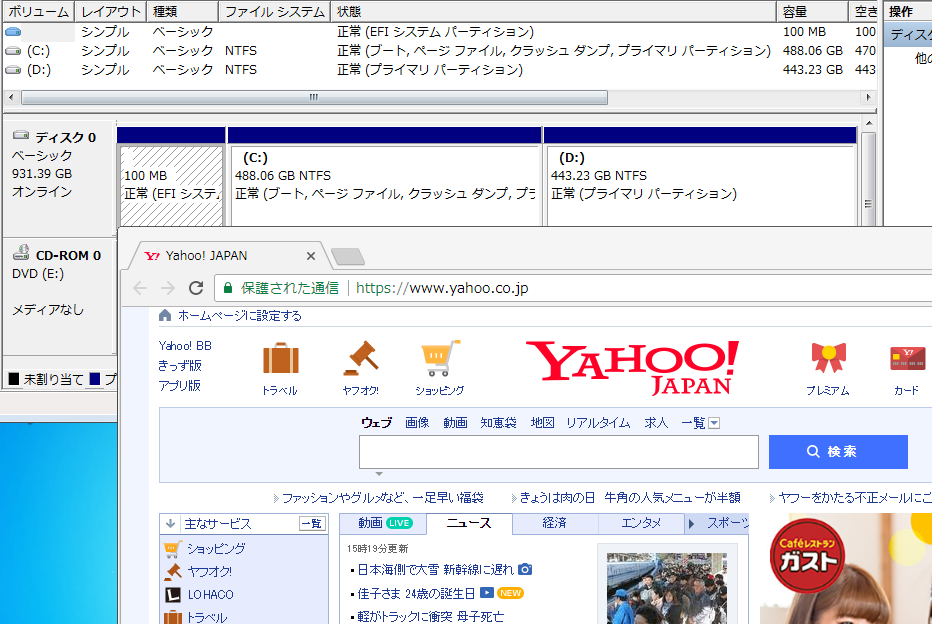Screen dimensions: 932x624
Task: Select the 知恵袋 search category
Action: coord(498,423)
